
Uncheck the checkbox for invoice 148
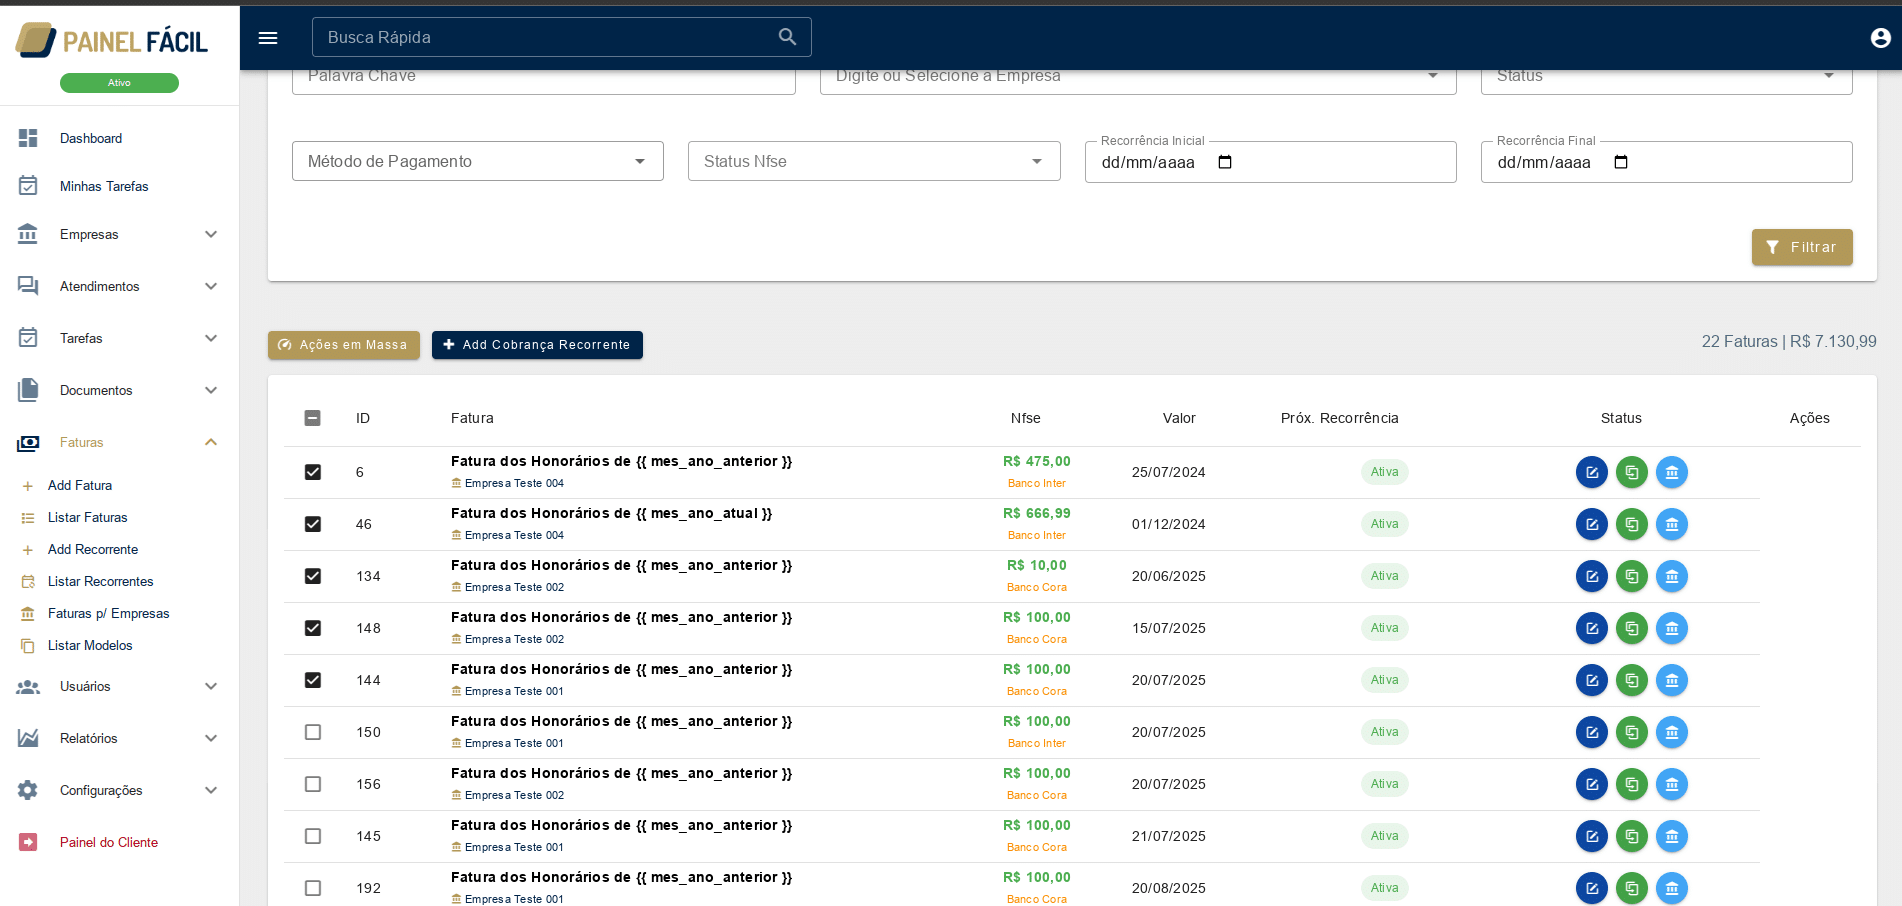point(313,628)
